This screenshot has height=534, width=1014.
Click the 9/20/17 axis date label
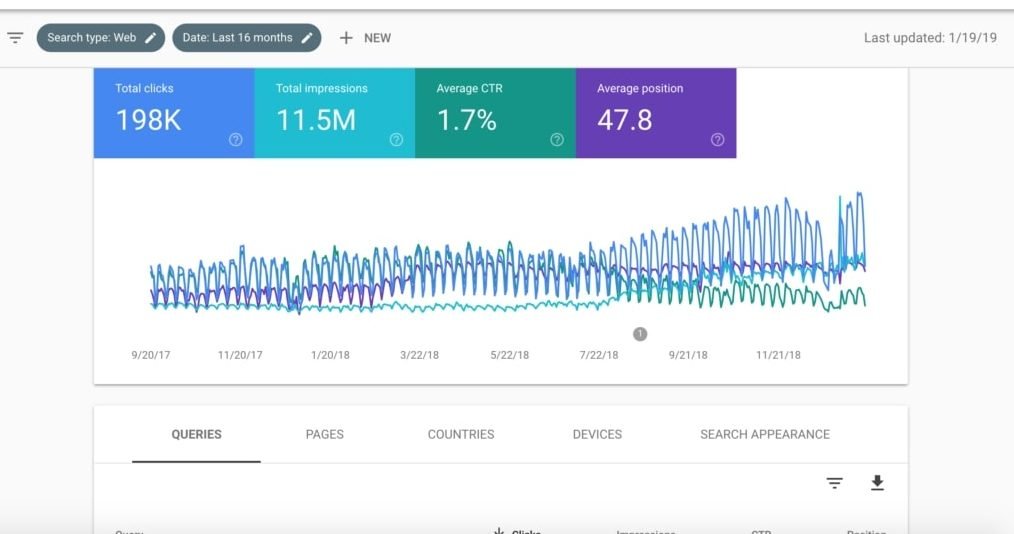151,355
